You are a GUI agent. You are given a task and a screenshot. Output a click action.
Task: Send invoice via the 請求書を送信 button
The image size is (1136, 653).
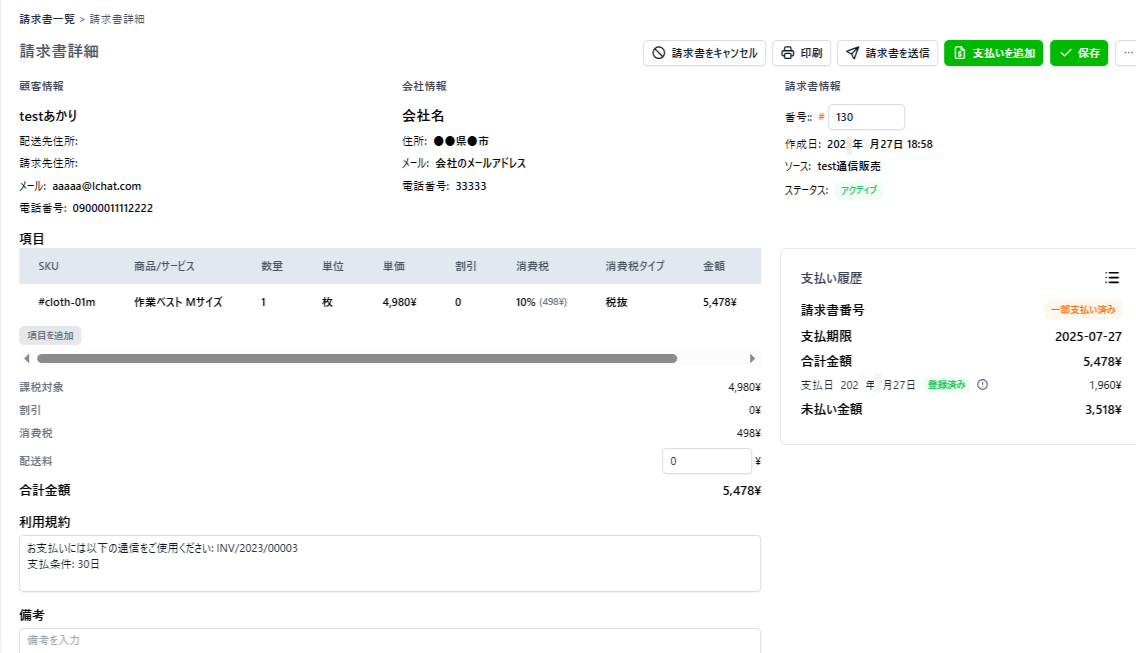(887, 53)
